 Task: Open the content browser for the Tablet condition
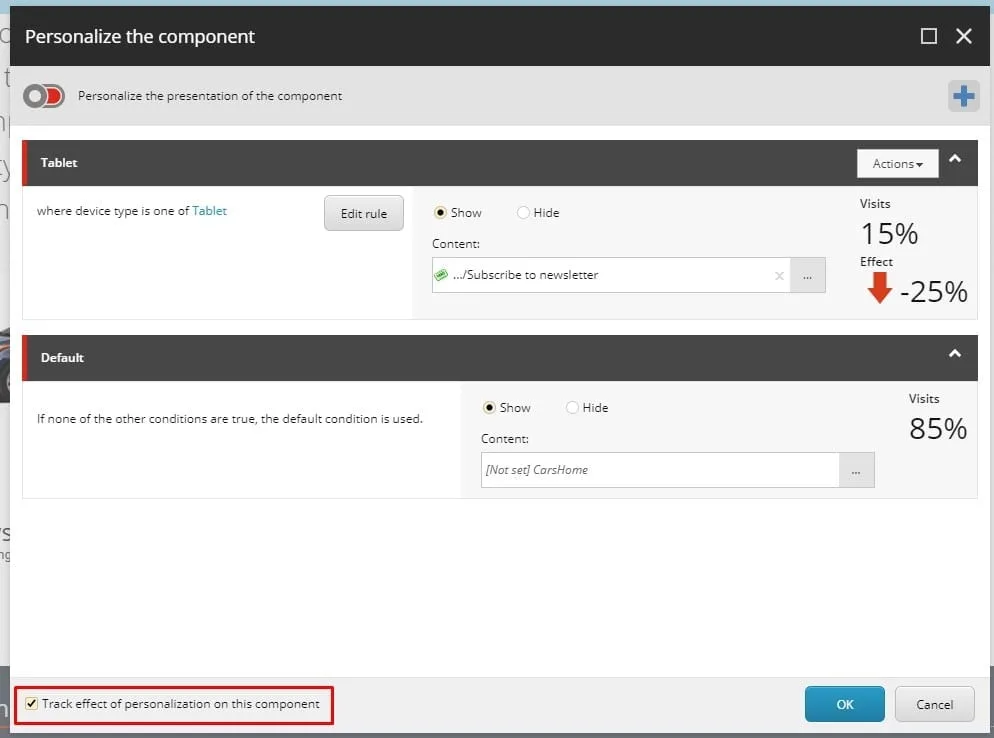tap(807, 274)
